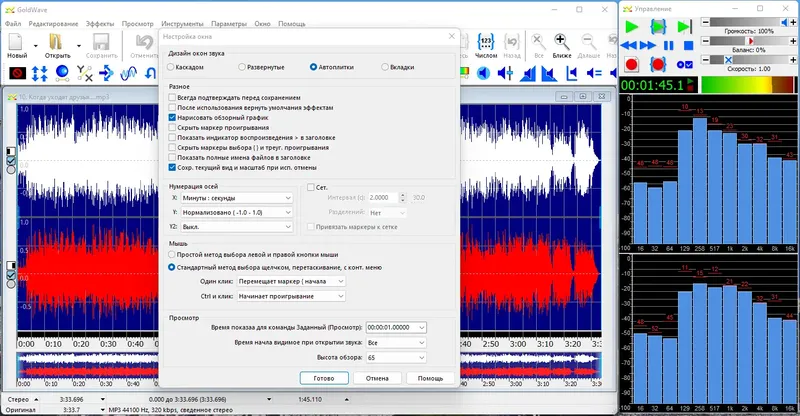Start recording with the red Record button
The height and width of the screenshot is (416, 800).
631,64
